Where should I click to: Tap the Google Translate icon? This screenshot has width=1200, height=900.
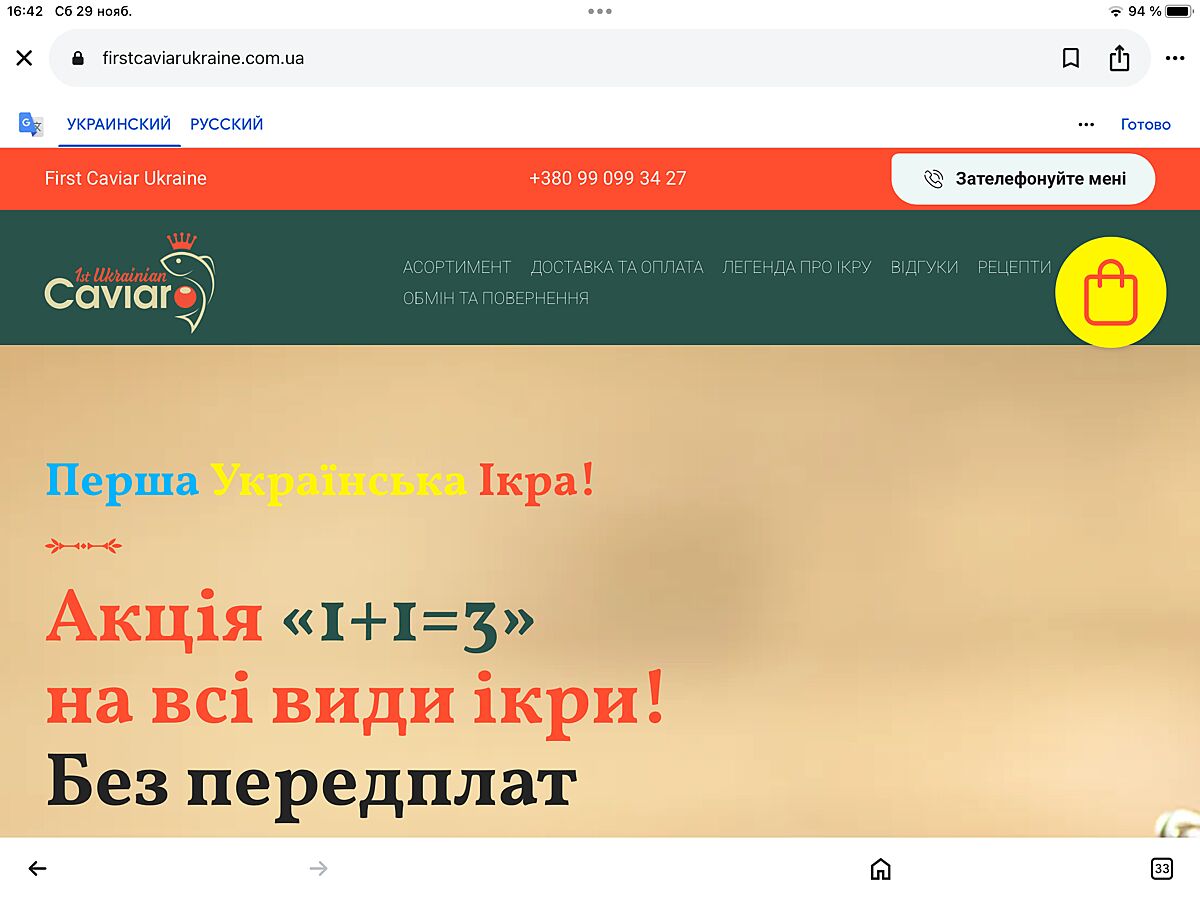click(x=31, y=124)
